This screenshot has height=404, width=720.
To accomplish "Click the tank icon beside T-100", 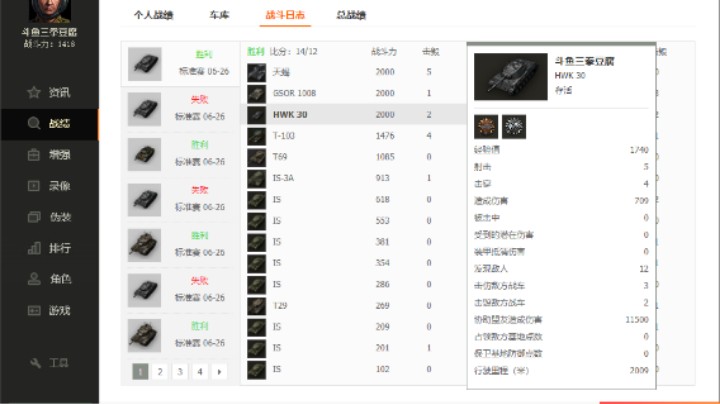I will click(256, 136).
